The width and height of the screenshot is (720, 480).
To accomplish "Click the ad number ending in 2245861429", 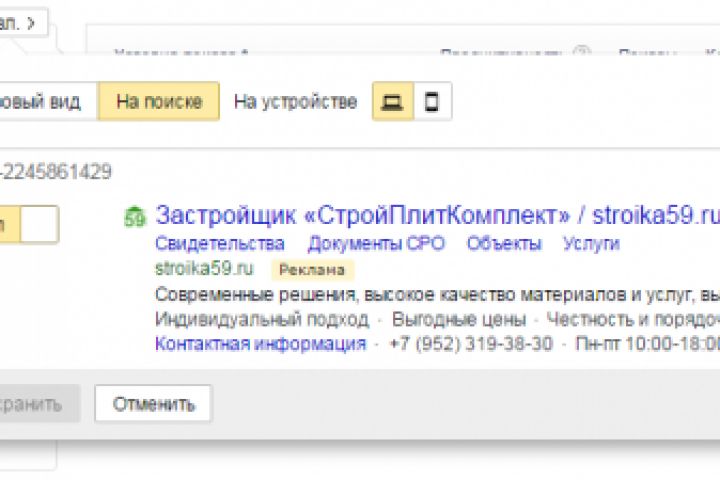I will pyautogui.click(x=56, y=171).
